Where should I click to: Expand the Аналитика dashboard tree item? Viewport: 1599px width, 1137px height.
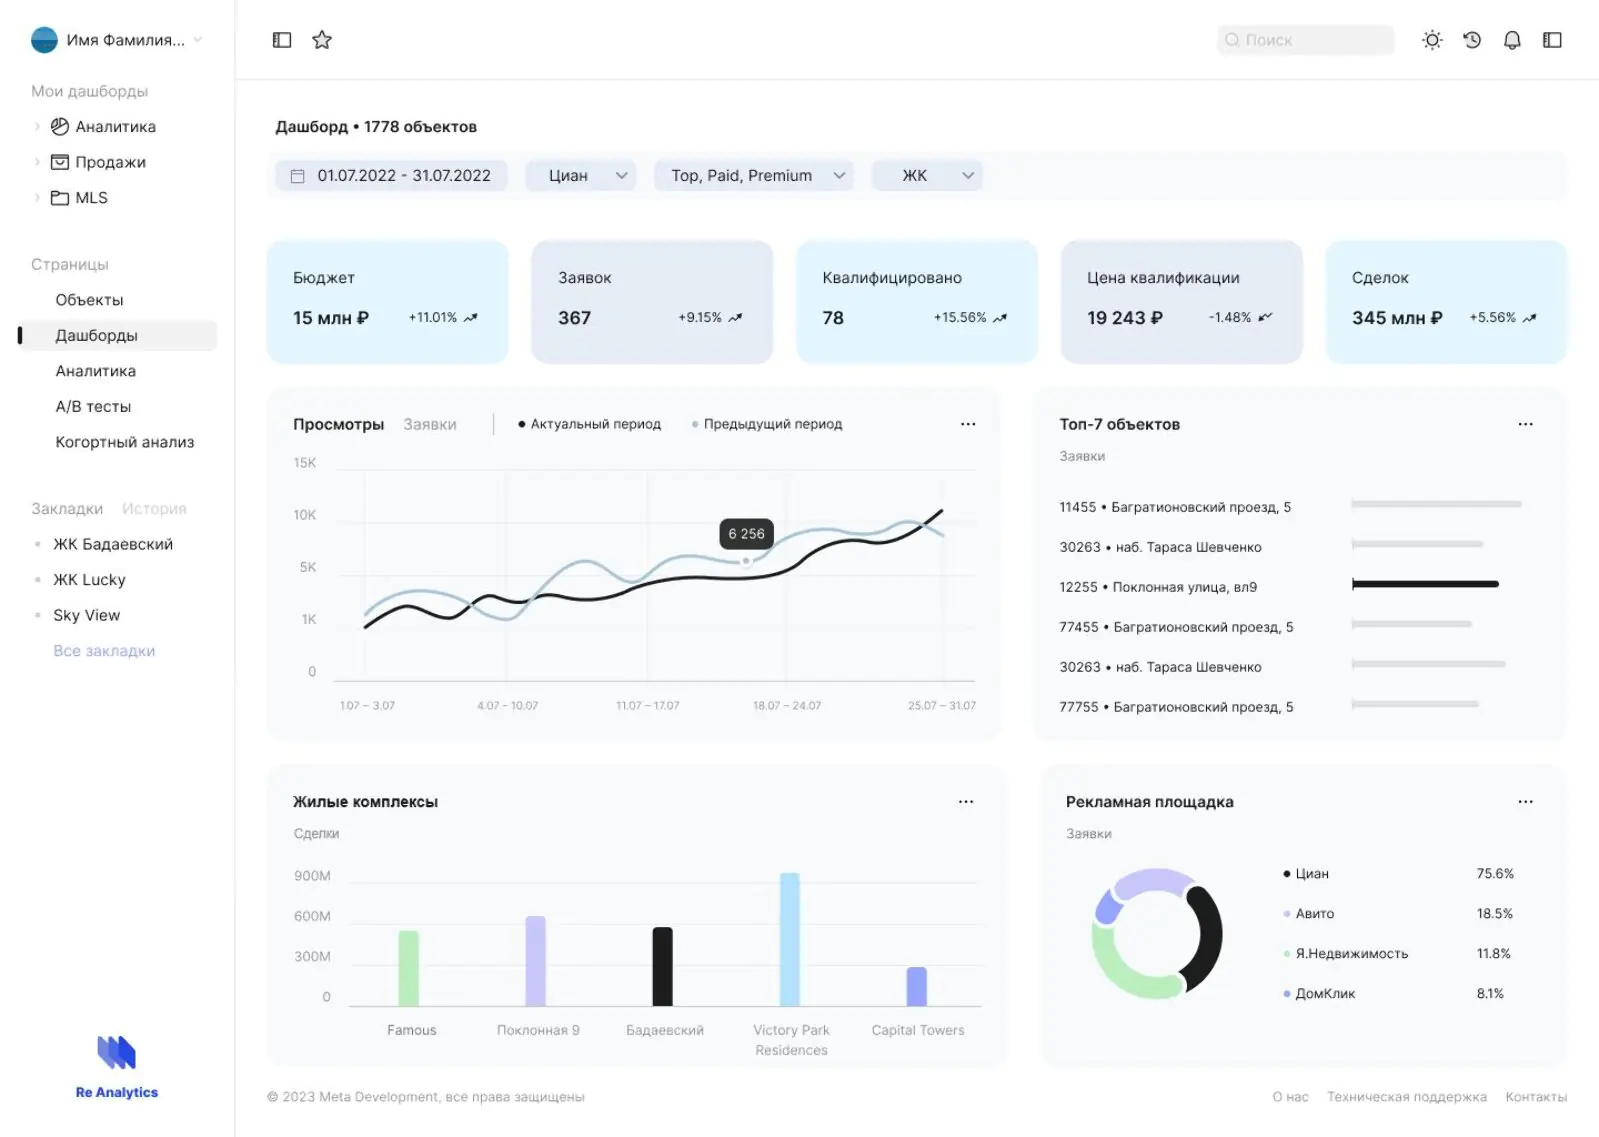point(37,126)
